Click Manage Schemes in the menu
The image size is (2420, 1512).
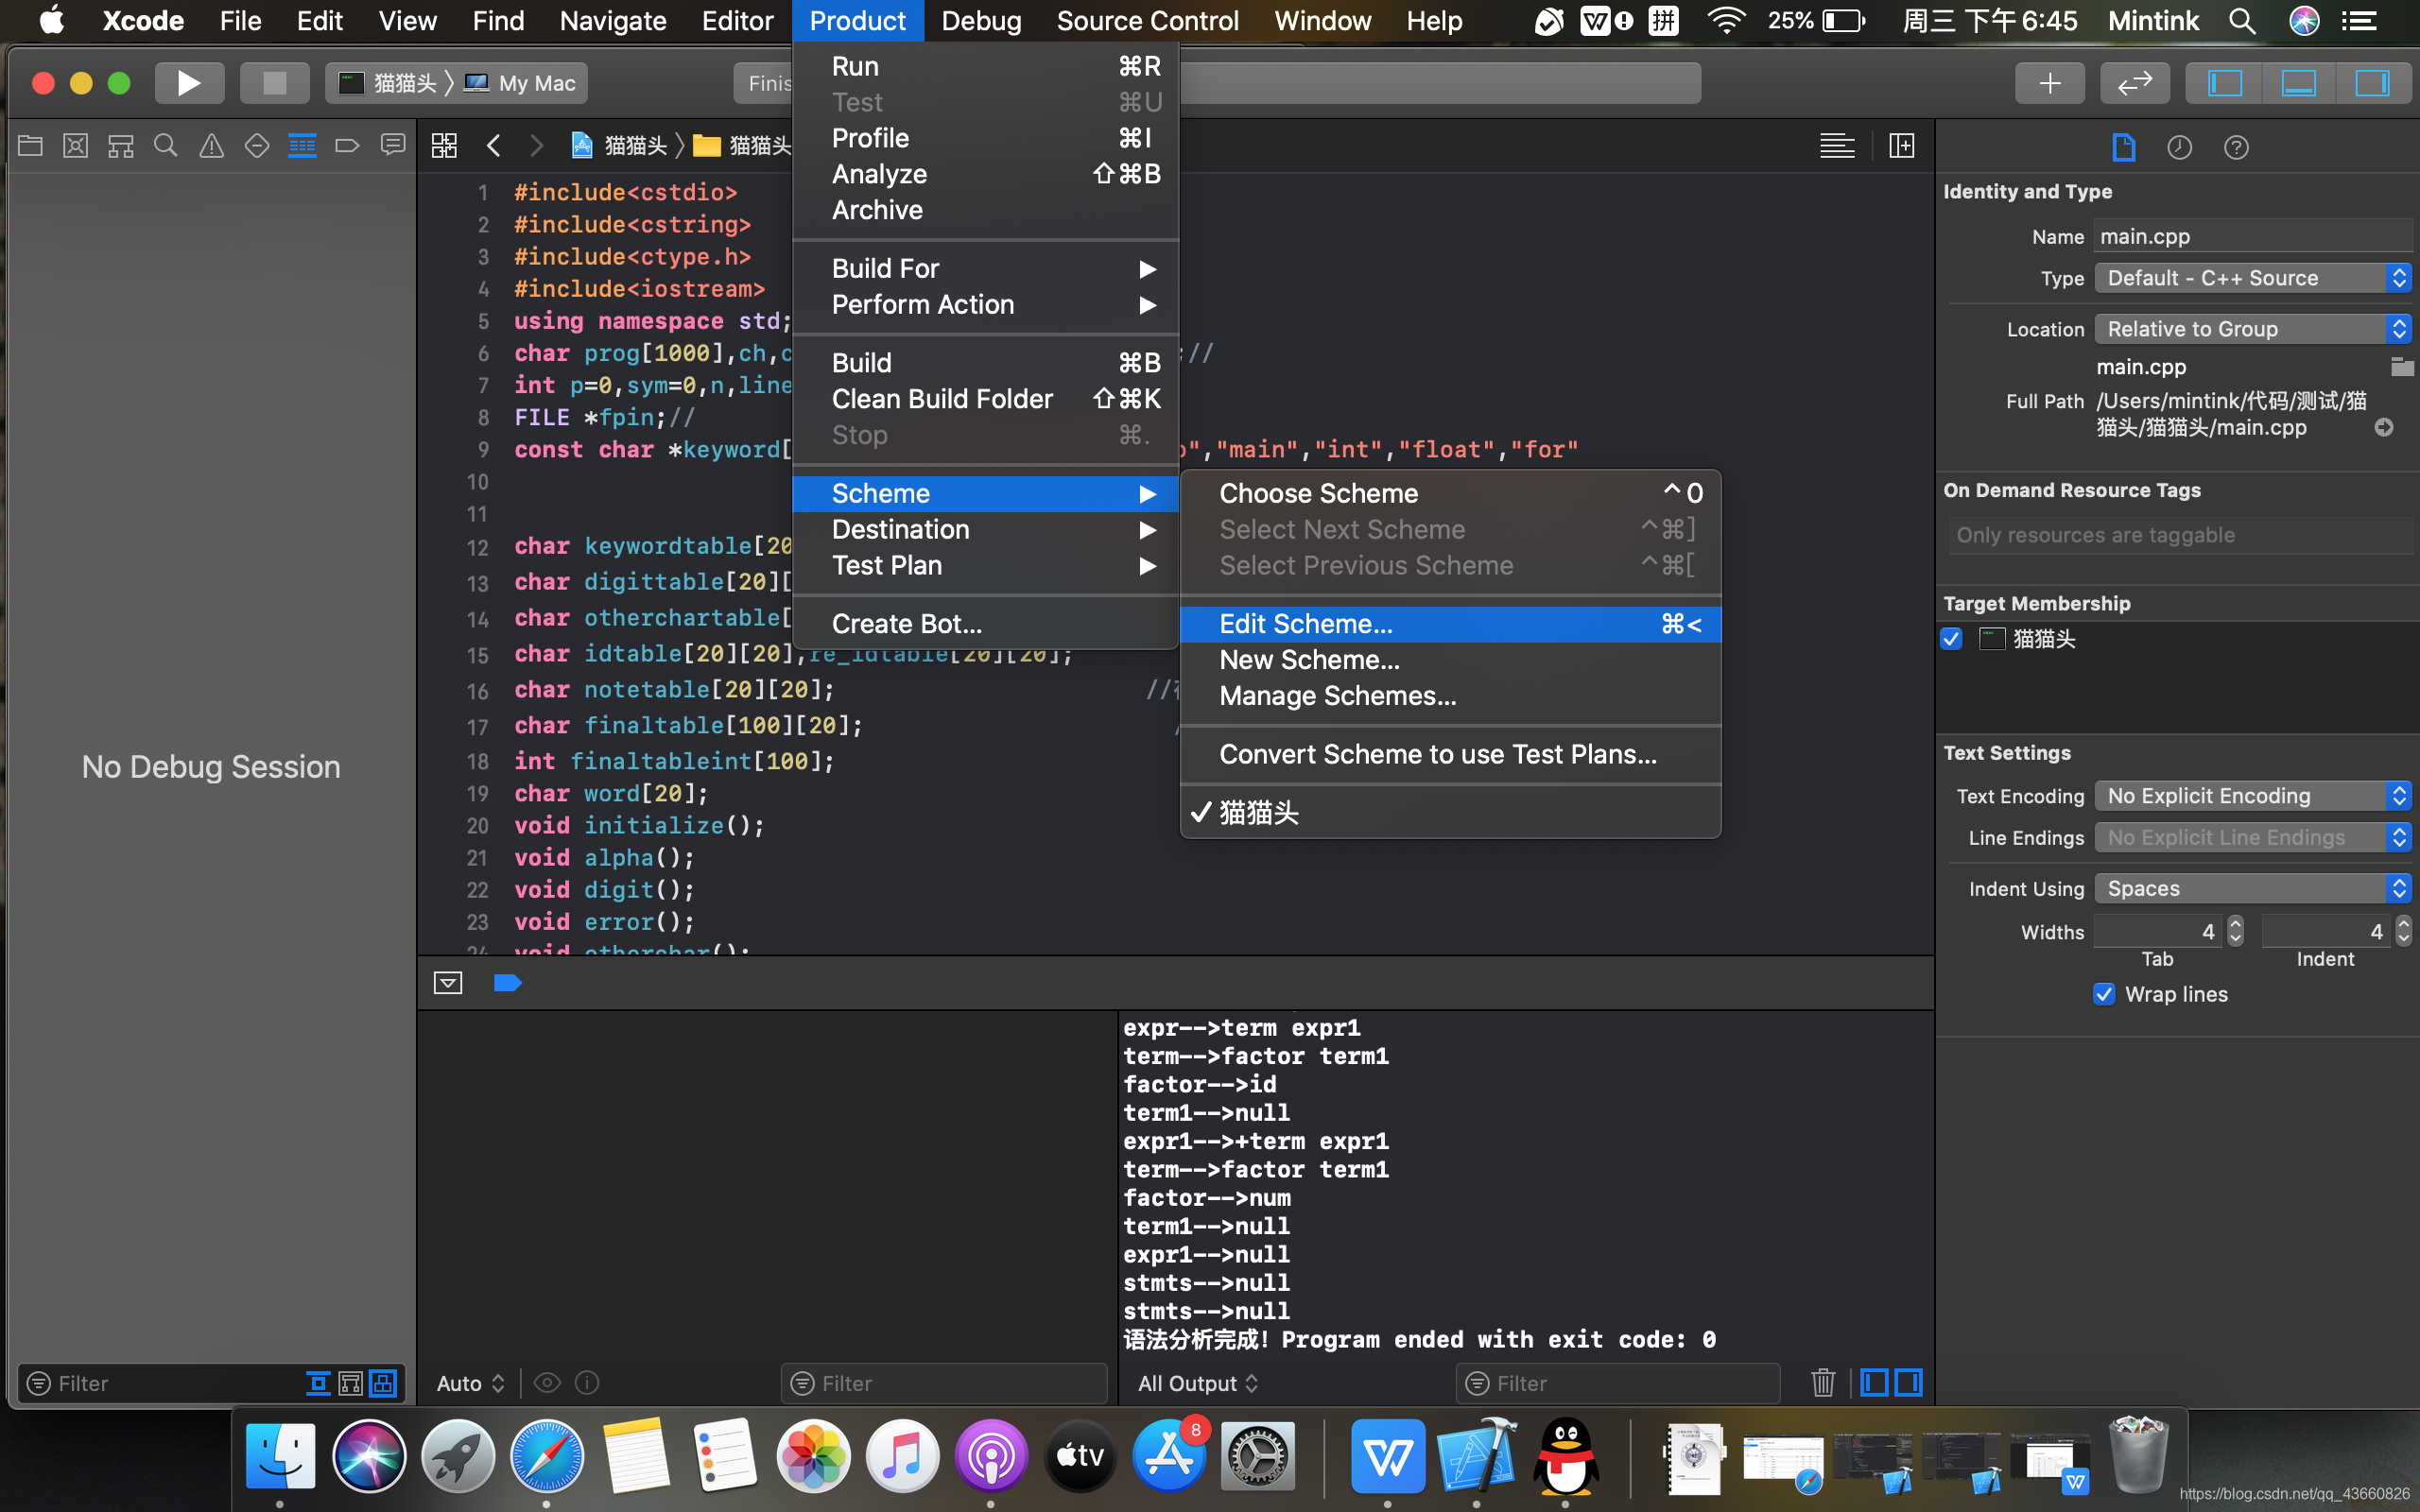[x=1337, y=695]
